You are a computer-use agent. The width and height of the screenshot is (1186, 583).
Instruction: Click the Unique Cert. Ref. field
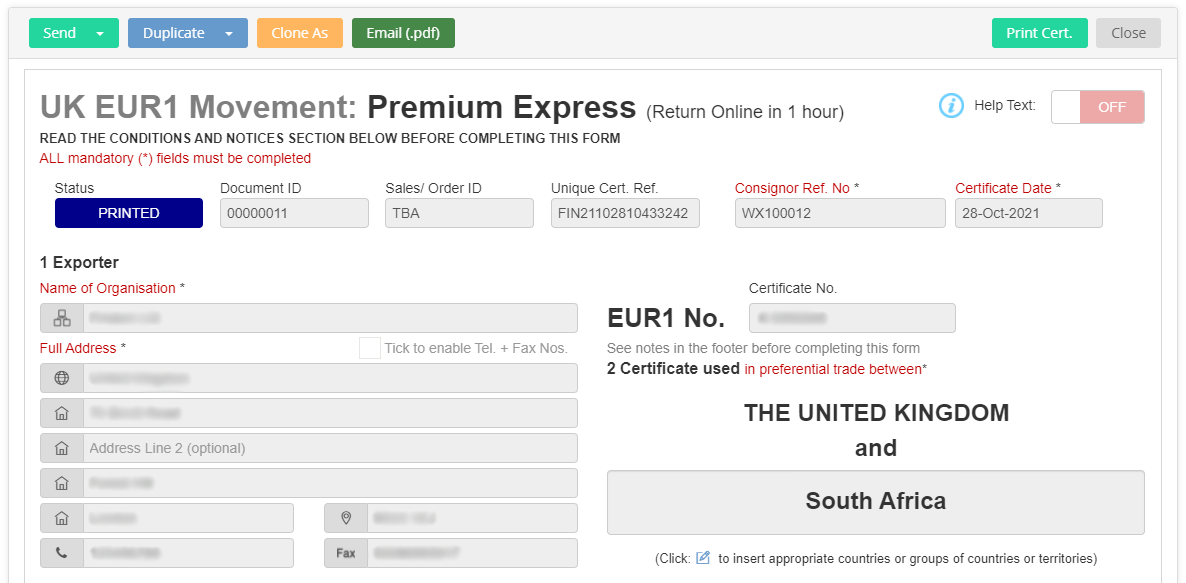tap(626, 213)
